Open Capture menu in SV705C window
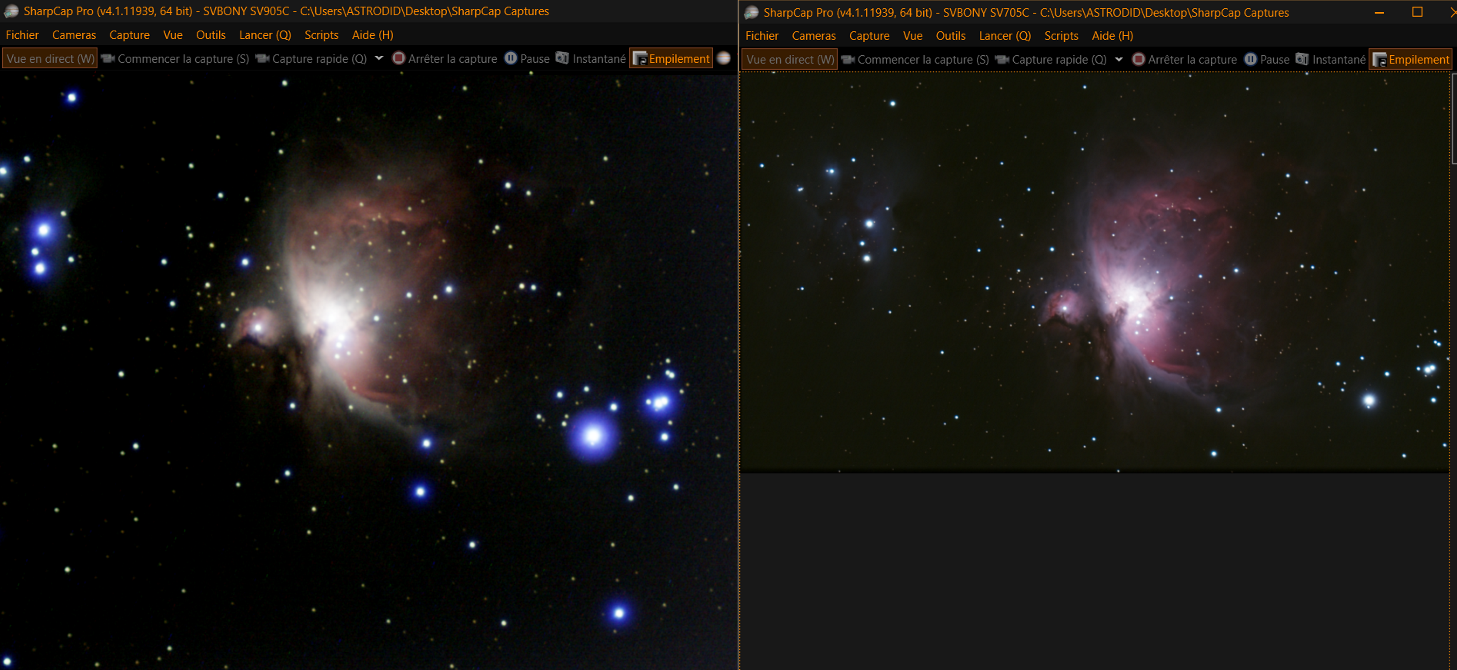Viewport: 1457px width, 670px height. pos(869,35)
